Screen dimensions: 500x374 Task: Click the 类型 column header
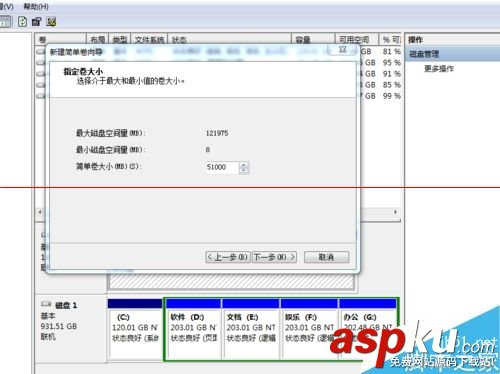(119, 40)
